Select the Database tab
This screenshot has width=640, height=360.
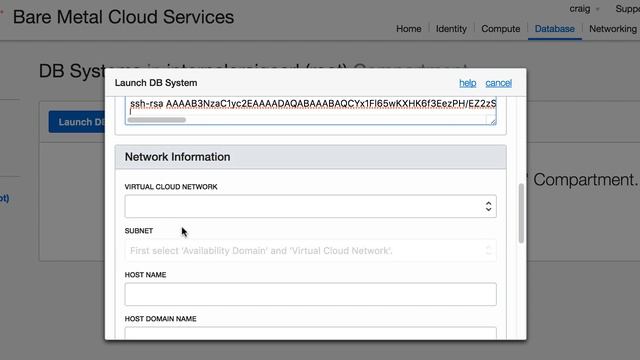click(x=554, y=29)
